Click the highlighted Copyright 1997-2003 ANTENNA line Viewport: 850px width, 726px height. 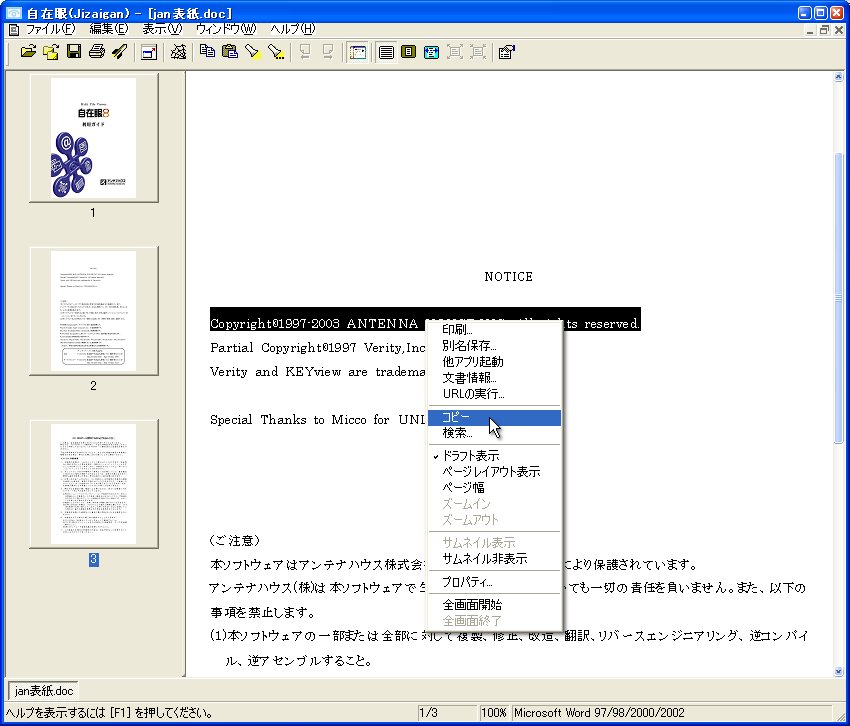(x=425, y=319)
